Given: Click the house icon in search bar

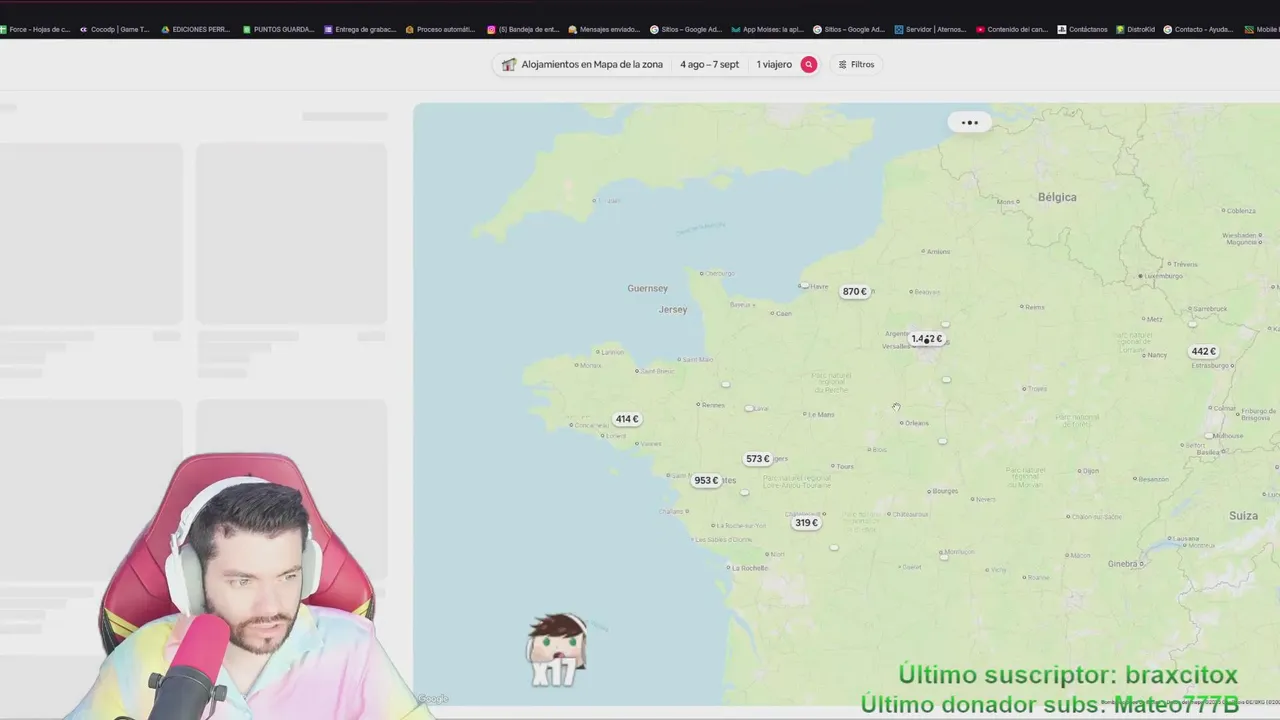Looking at the screenshot, I should (x=509, y=64).
